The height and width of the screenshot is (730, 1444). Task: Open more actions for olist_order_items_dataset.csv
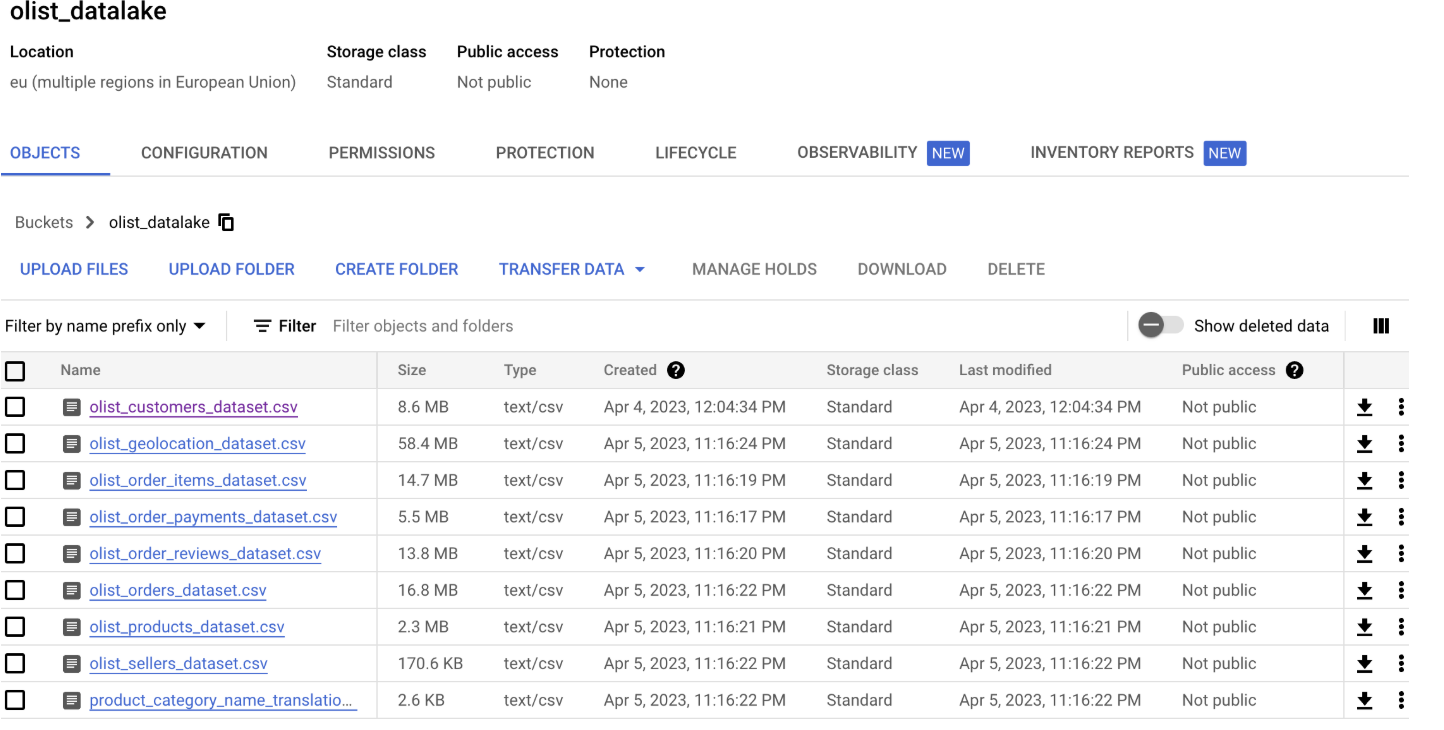click(x=1401, y=480)
